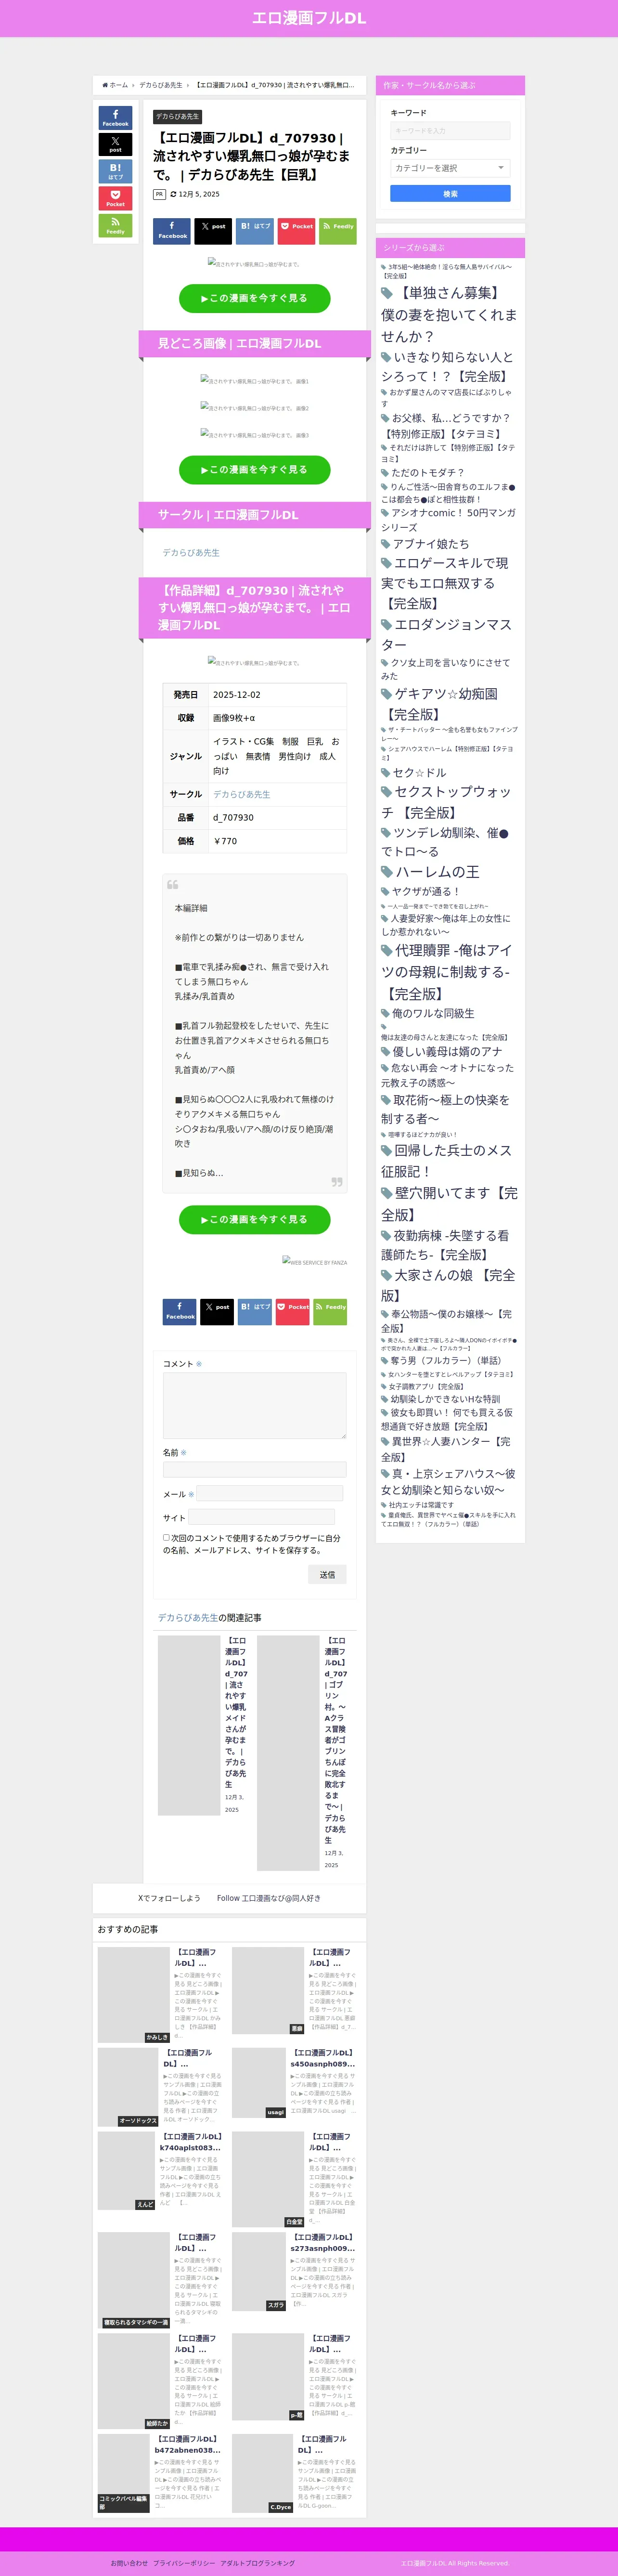Click tag icon beside 大家さんの娘
This screenshot has height=2576, width=618.
(x=387, y=1275)
